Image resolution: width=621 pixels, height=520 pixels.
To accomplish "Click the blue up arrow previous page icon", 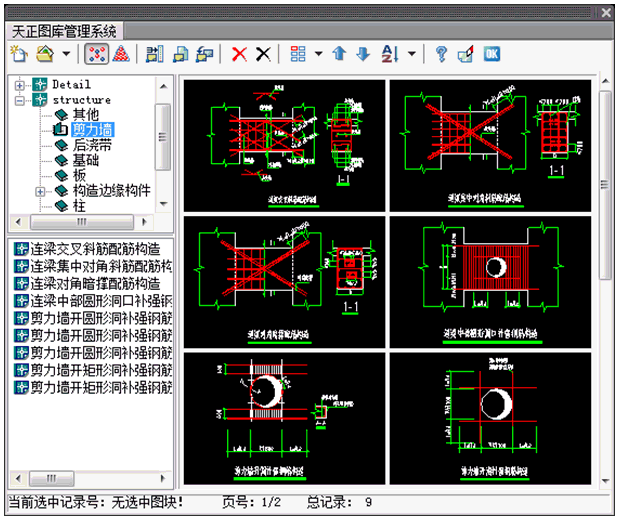I will tap(339, 53).
